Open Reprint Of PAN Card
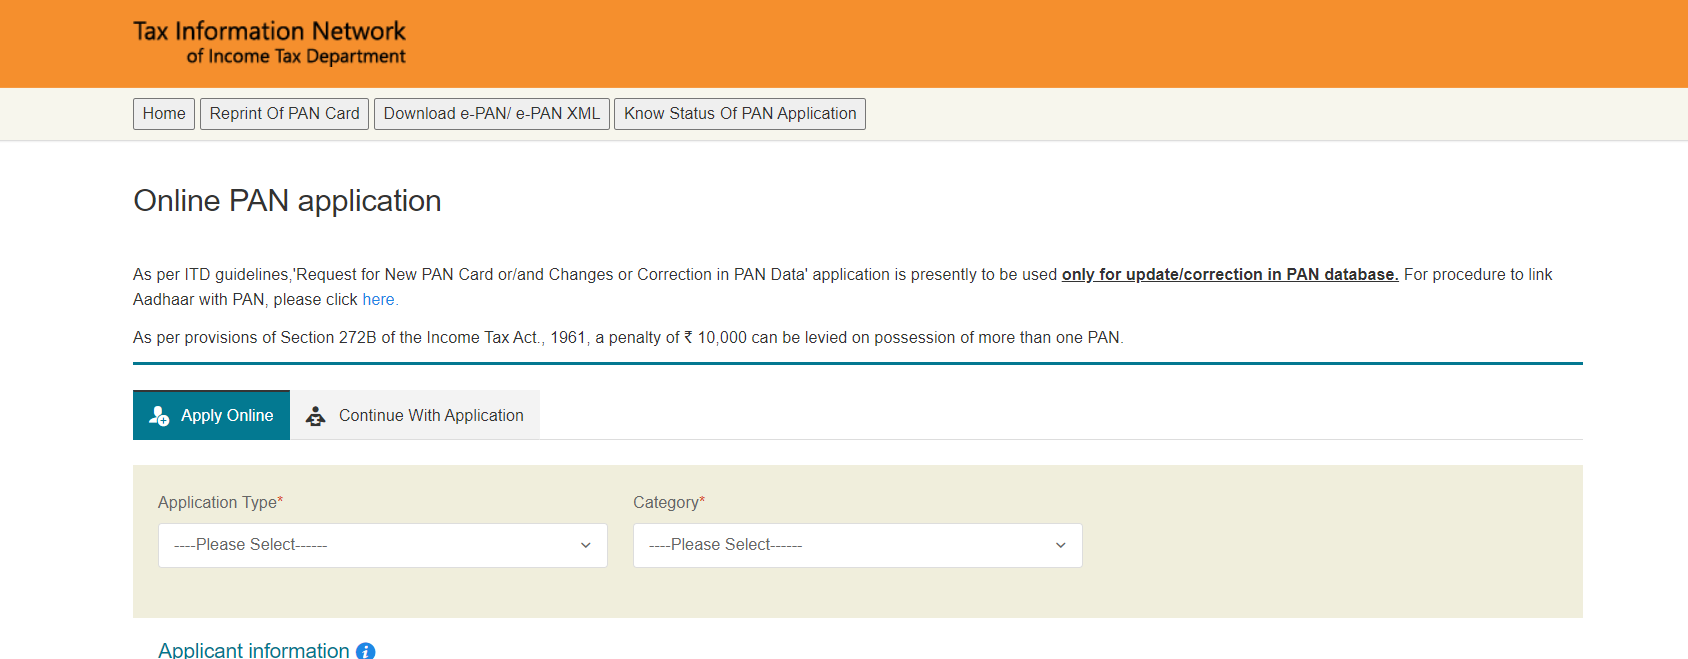1688x659 pixels. (284, 114)
